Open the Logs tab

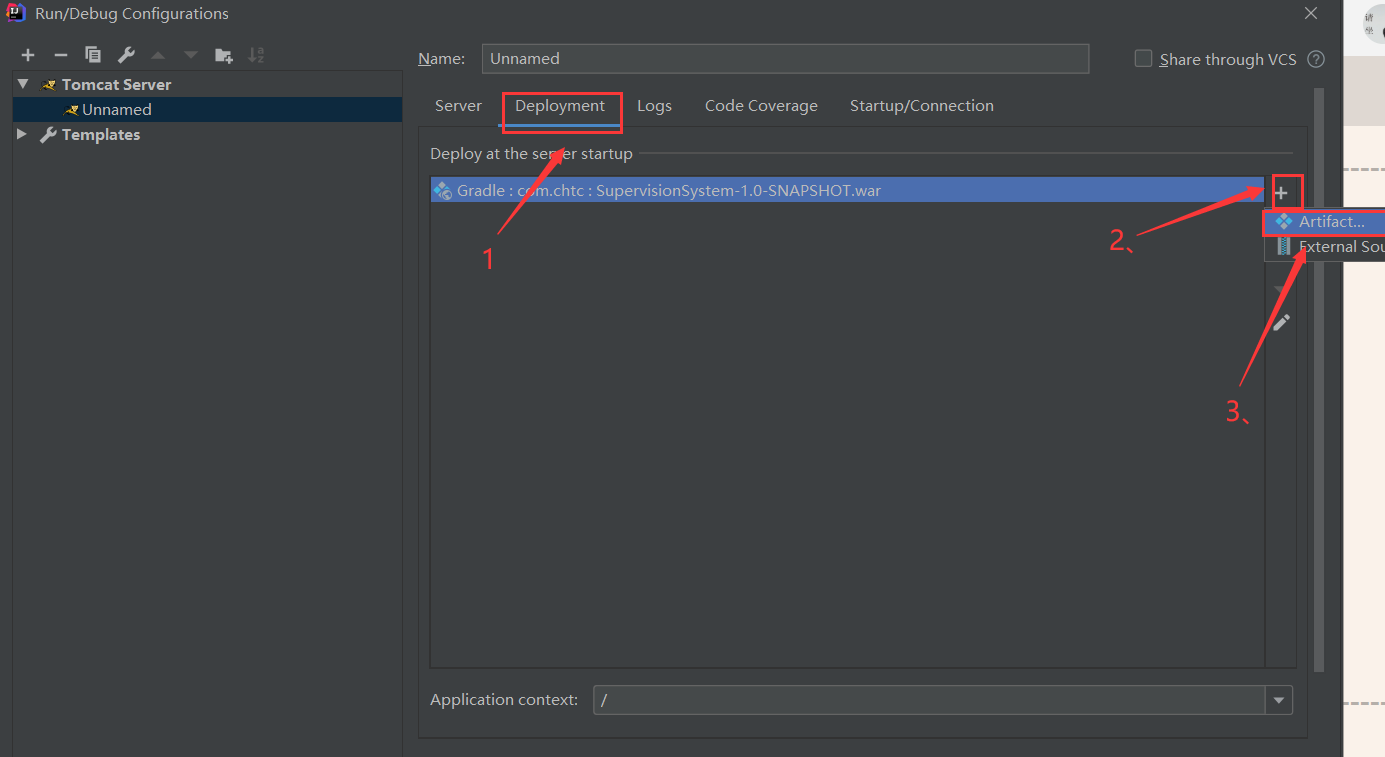[x=654, y=106]
